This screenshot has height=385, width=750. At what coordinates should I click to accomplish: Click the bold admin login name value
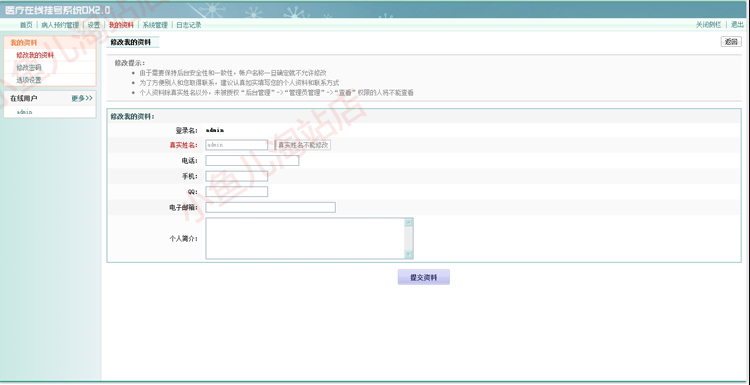[x=215, y=130]
